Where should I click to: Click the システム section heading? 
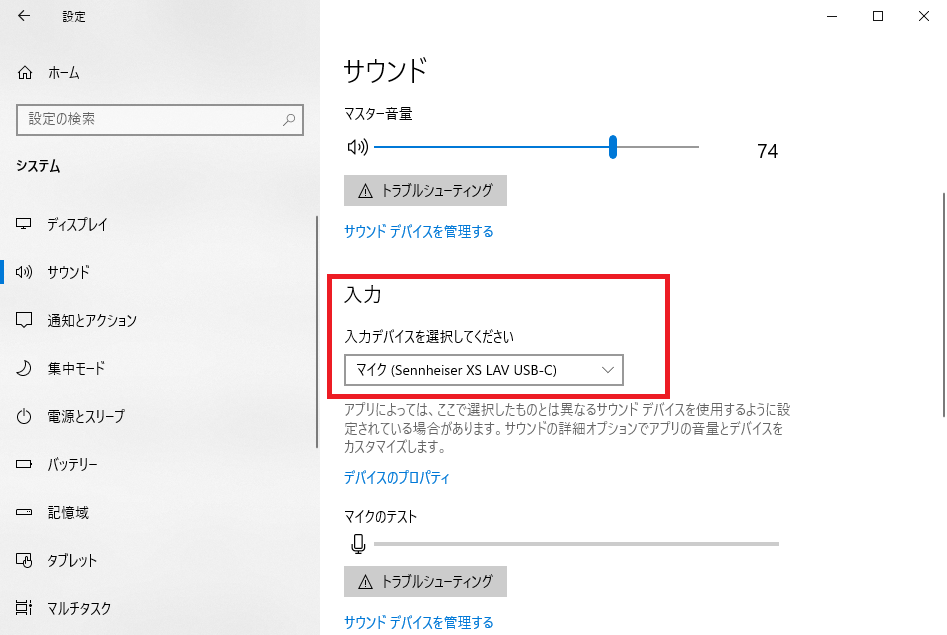click(x=38, y=166)
